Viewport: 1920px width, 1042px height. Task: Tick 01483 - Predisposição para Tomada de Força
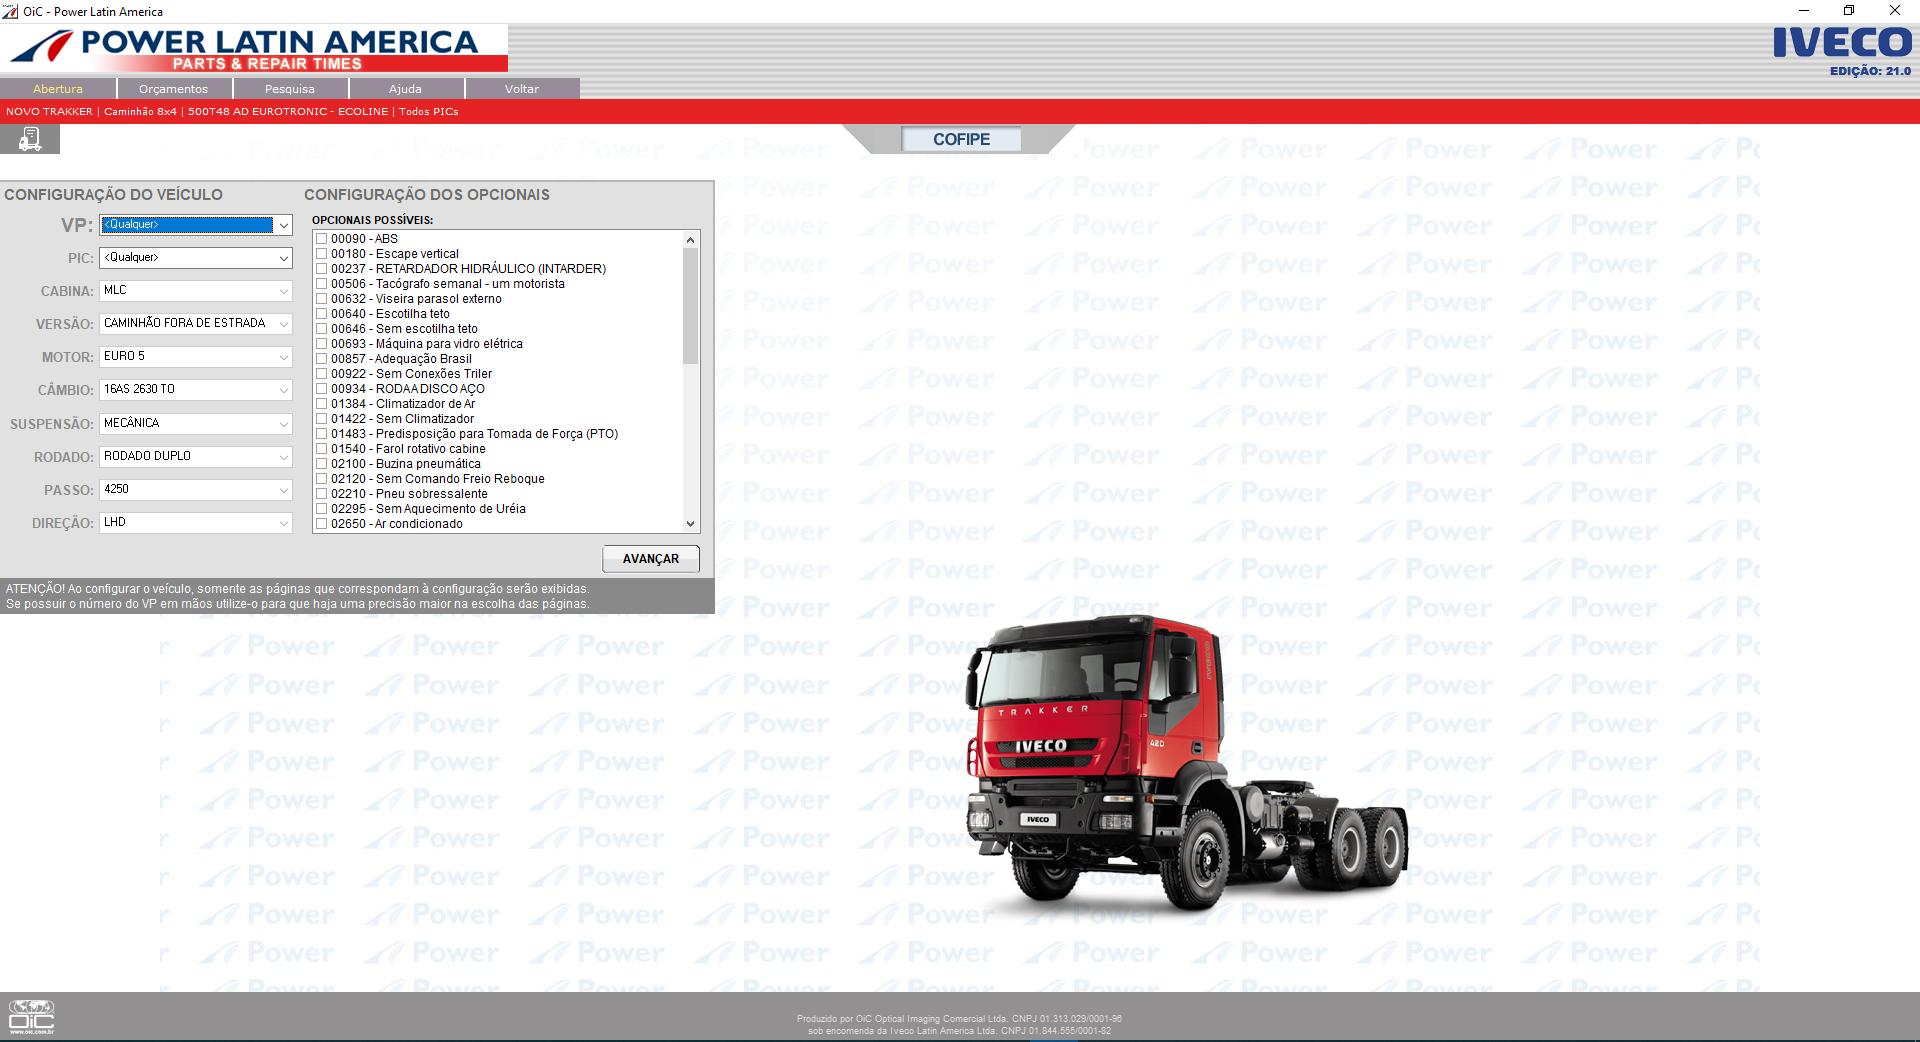pos(322,434)
